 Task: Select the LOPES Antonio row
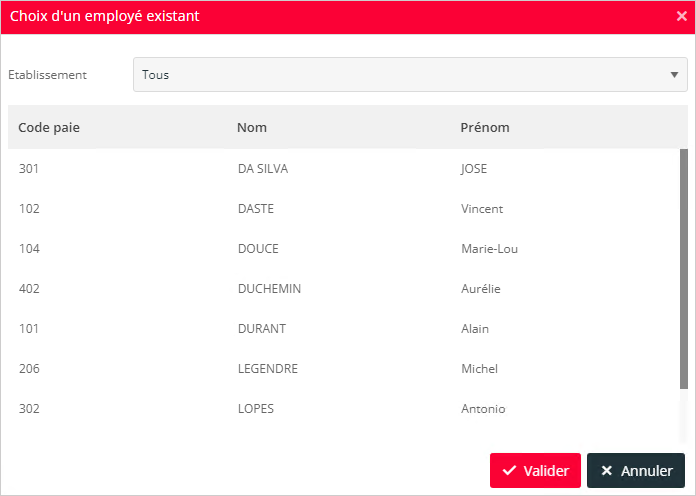(x=344, y=409)
